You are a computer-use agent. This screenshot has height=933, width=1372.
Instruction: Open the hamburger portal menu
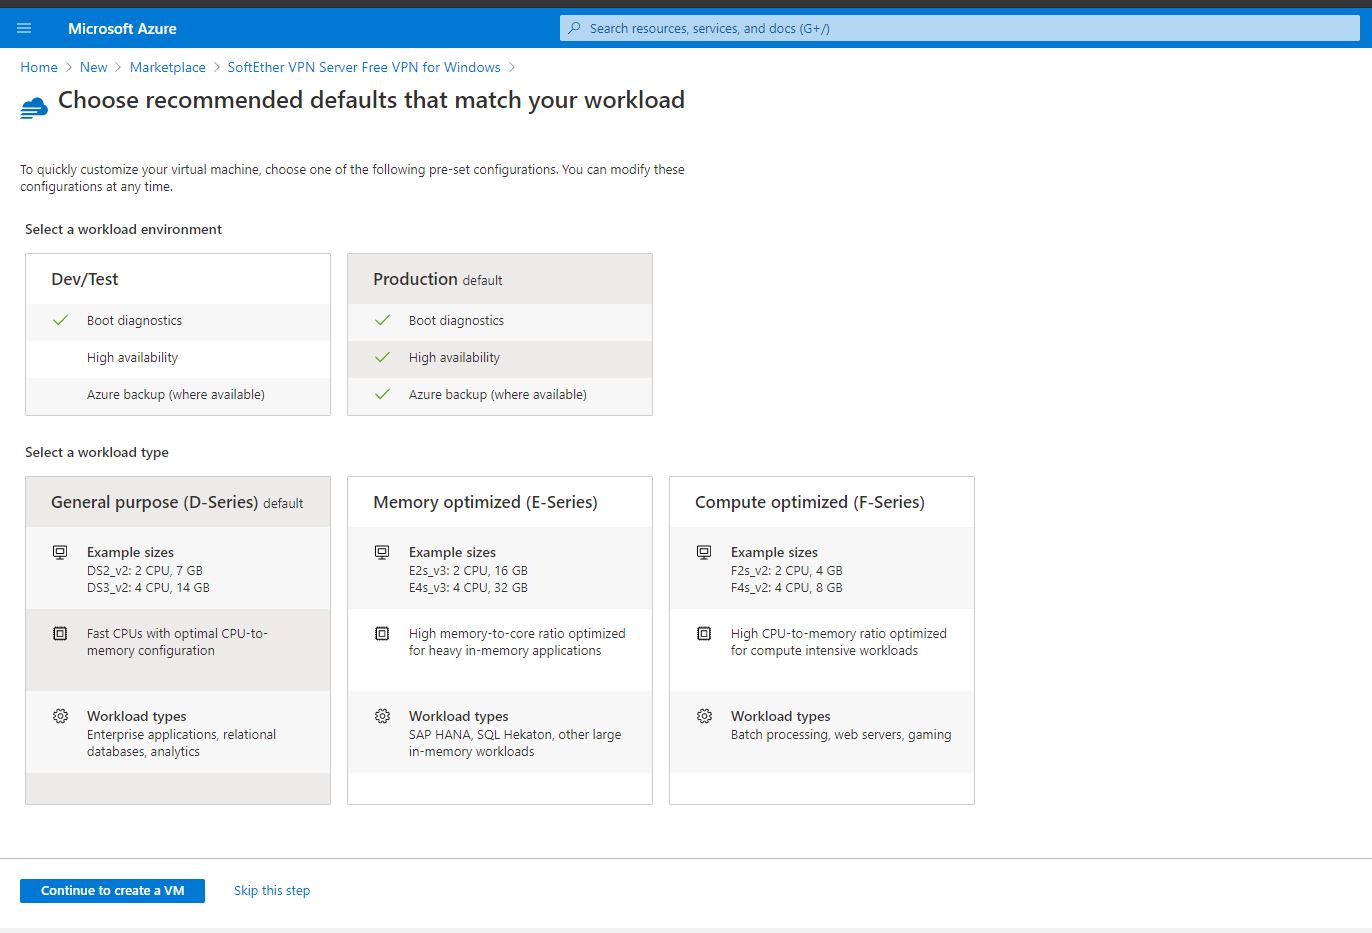[24, 28]
